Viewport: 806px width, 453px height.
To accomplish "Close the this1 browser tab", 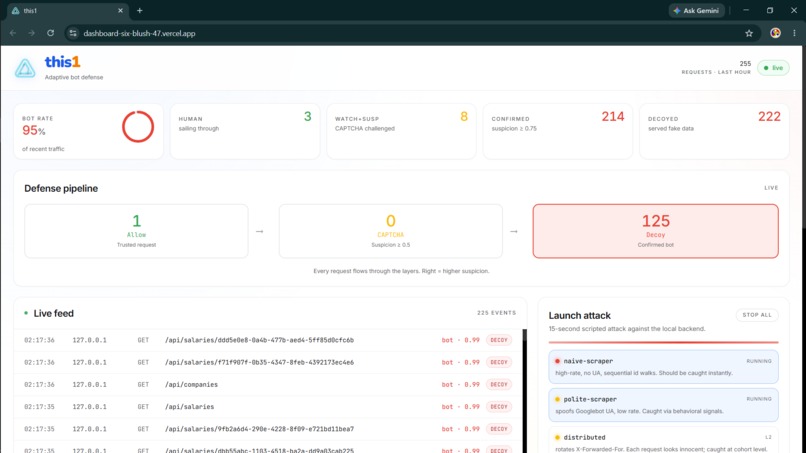I will (120, 10).
